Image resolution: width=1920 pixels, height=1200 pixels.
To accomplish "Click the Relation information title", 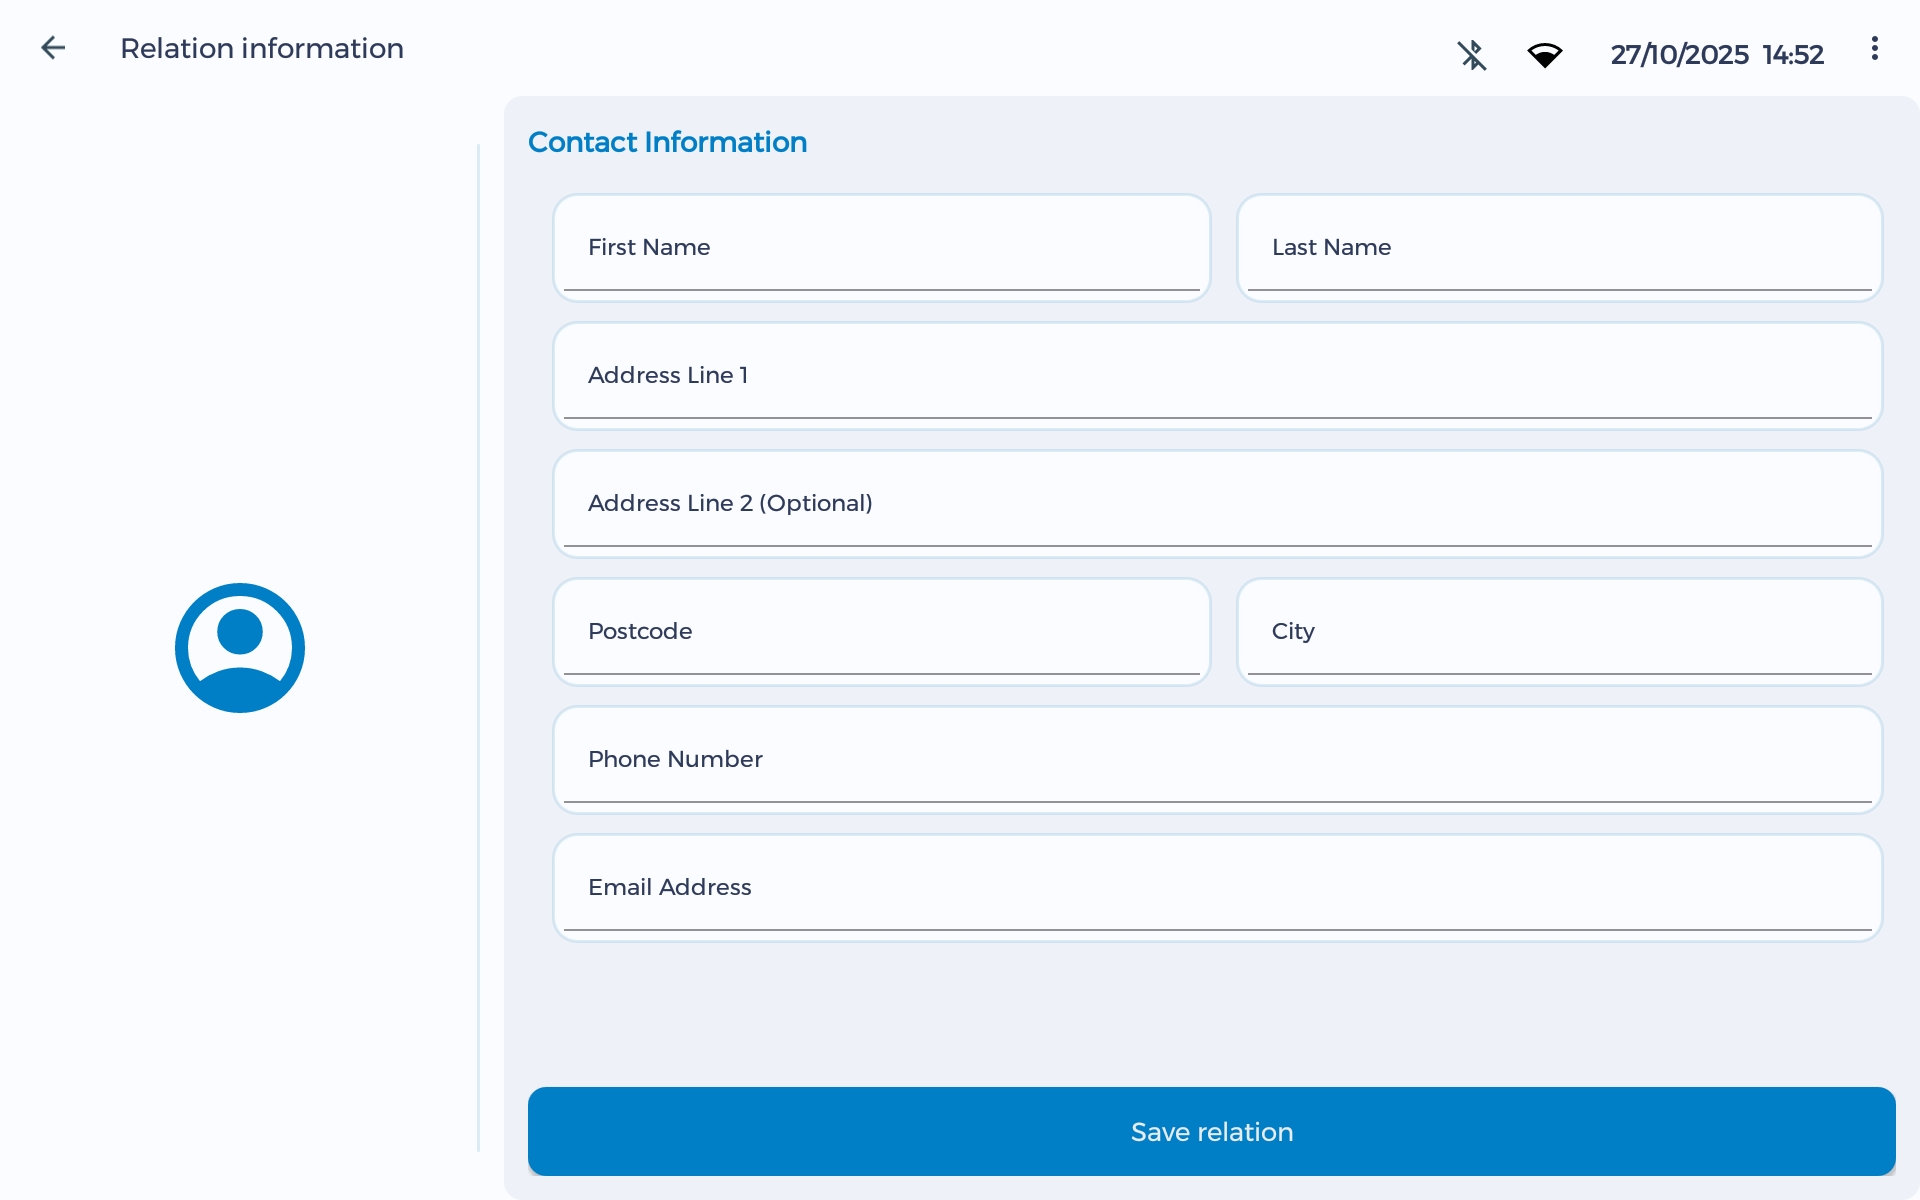I will 262,48.
